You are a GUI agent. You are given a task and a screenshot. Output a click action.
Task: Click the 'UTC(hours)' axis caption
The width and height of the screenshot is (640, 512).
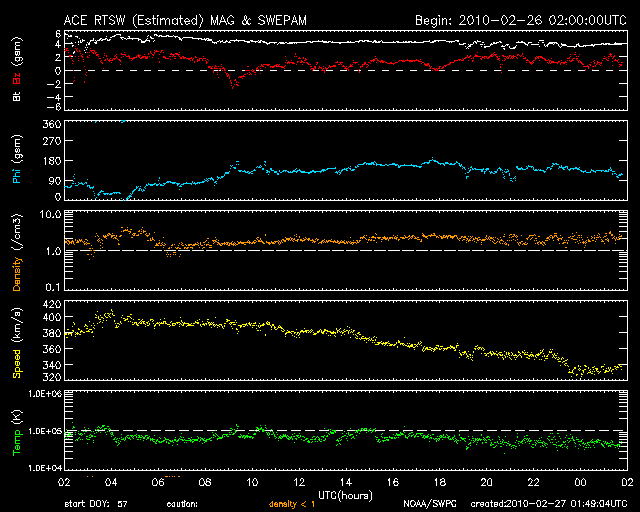point(345,496)
